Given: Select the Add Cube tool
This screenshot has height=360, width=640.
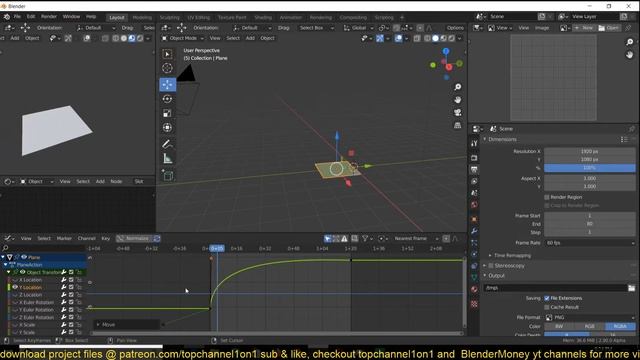Looking at the screenshot, I should [x=167, y=176].
